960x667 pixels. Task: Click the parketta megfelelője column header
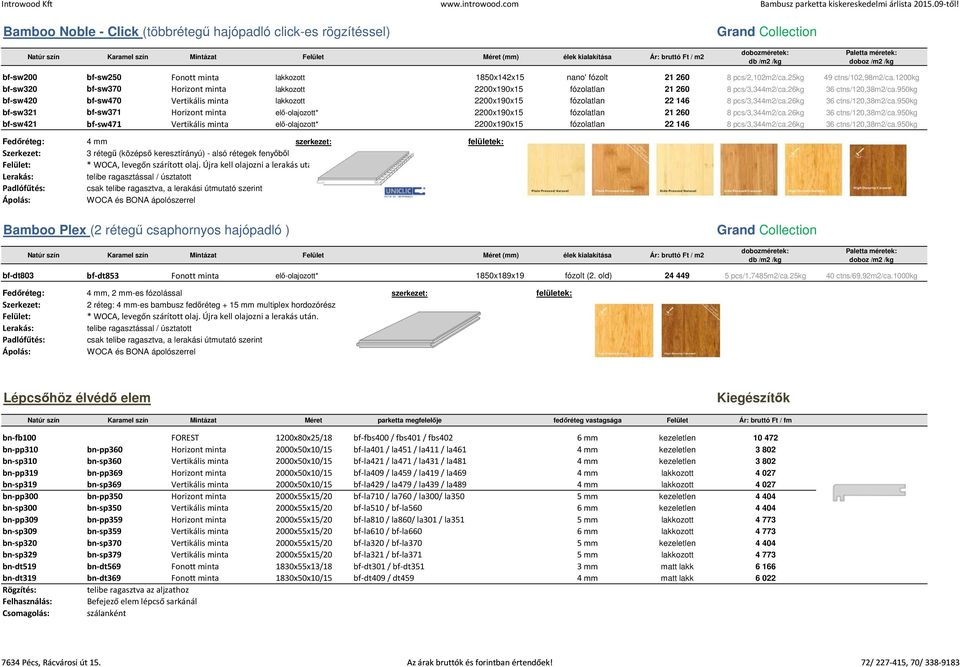[x=410, y=420]
